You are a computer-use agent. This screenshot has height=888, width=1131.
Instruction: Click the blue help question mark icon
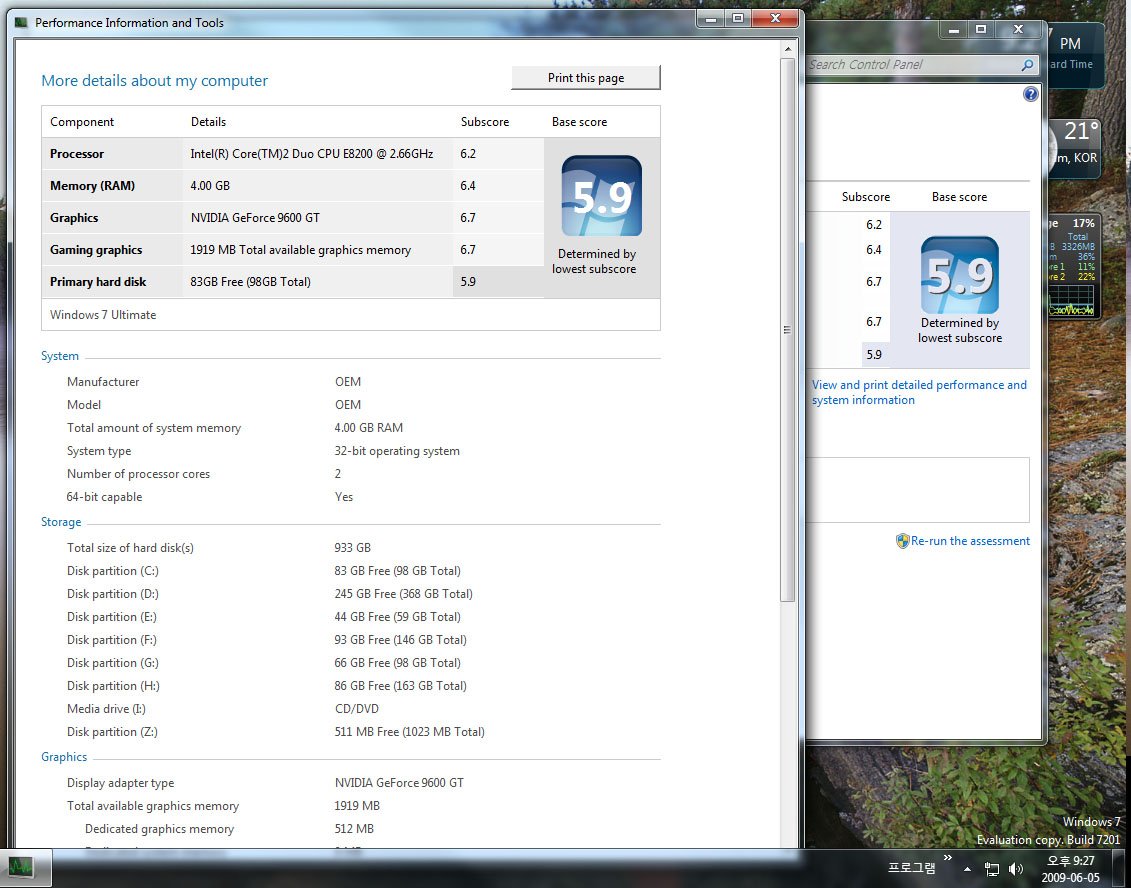click(1031, 94)
